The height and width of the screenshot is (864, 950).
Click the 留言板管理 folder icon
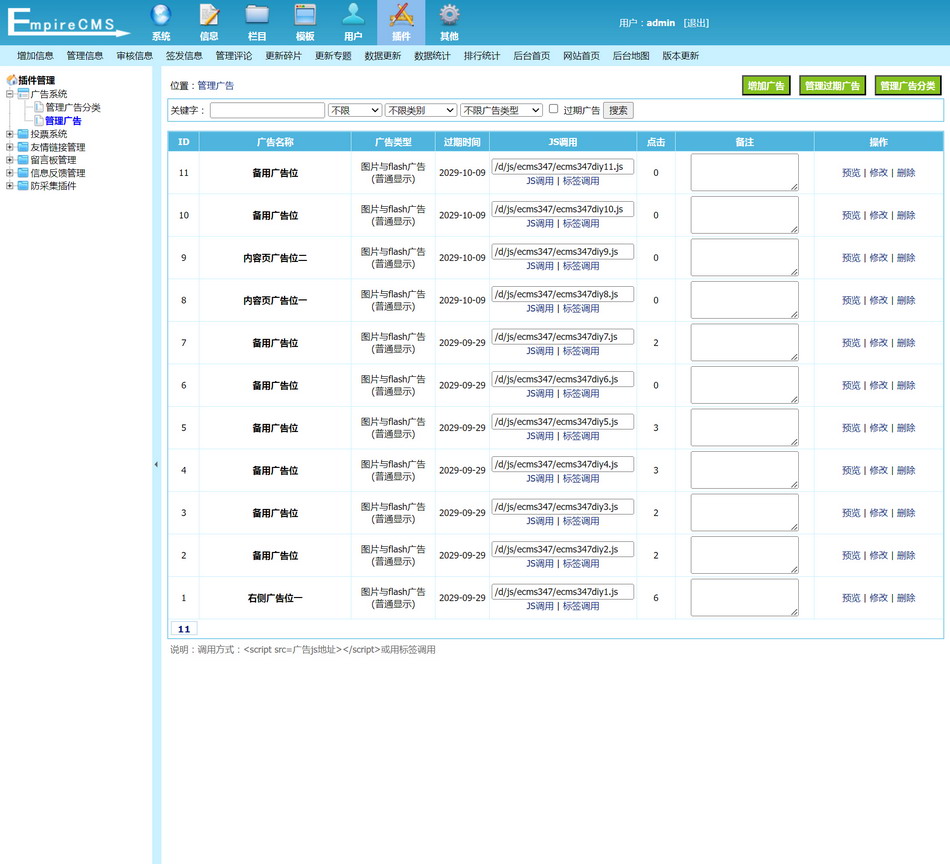click(23, 160)
